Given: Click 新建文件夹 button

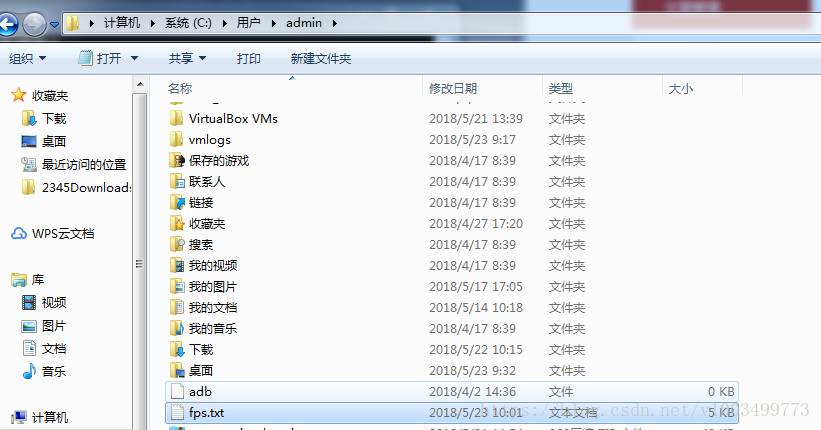Looking at the screenshot, I should click(x=320, y=59).
